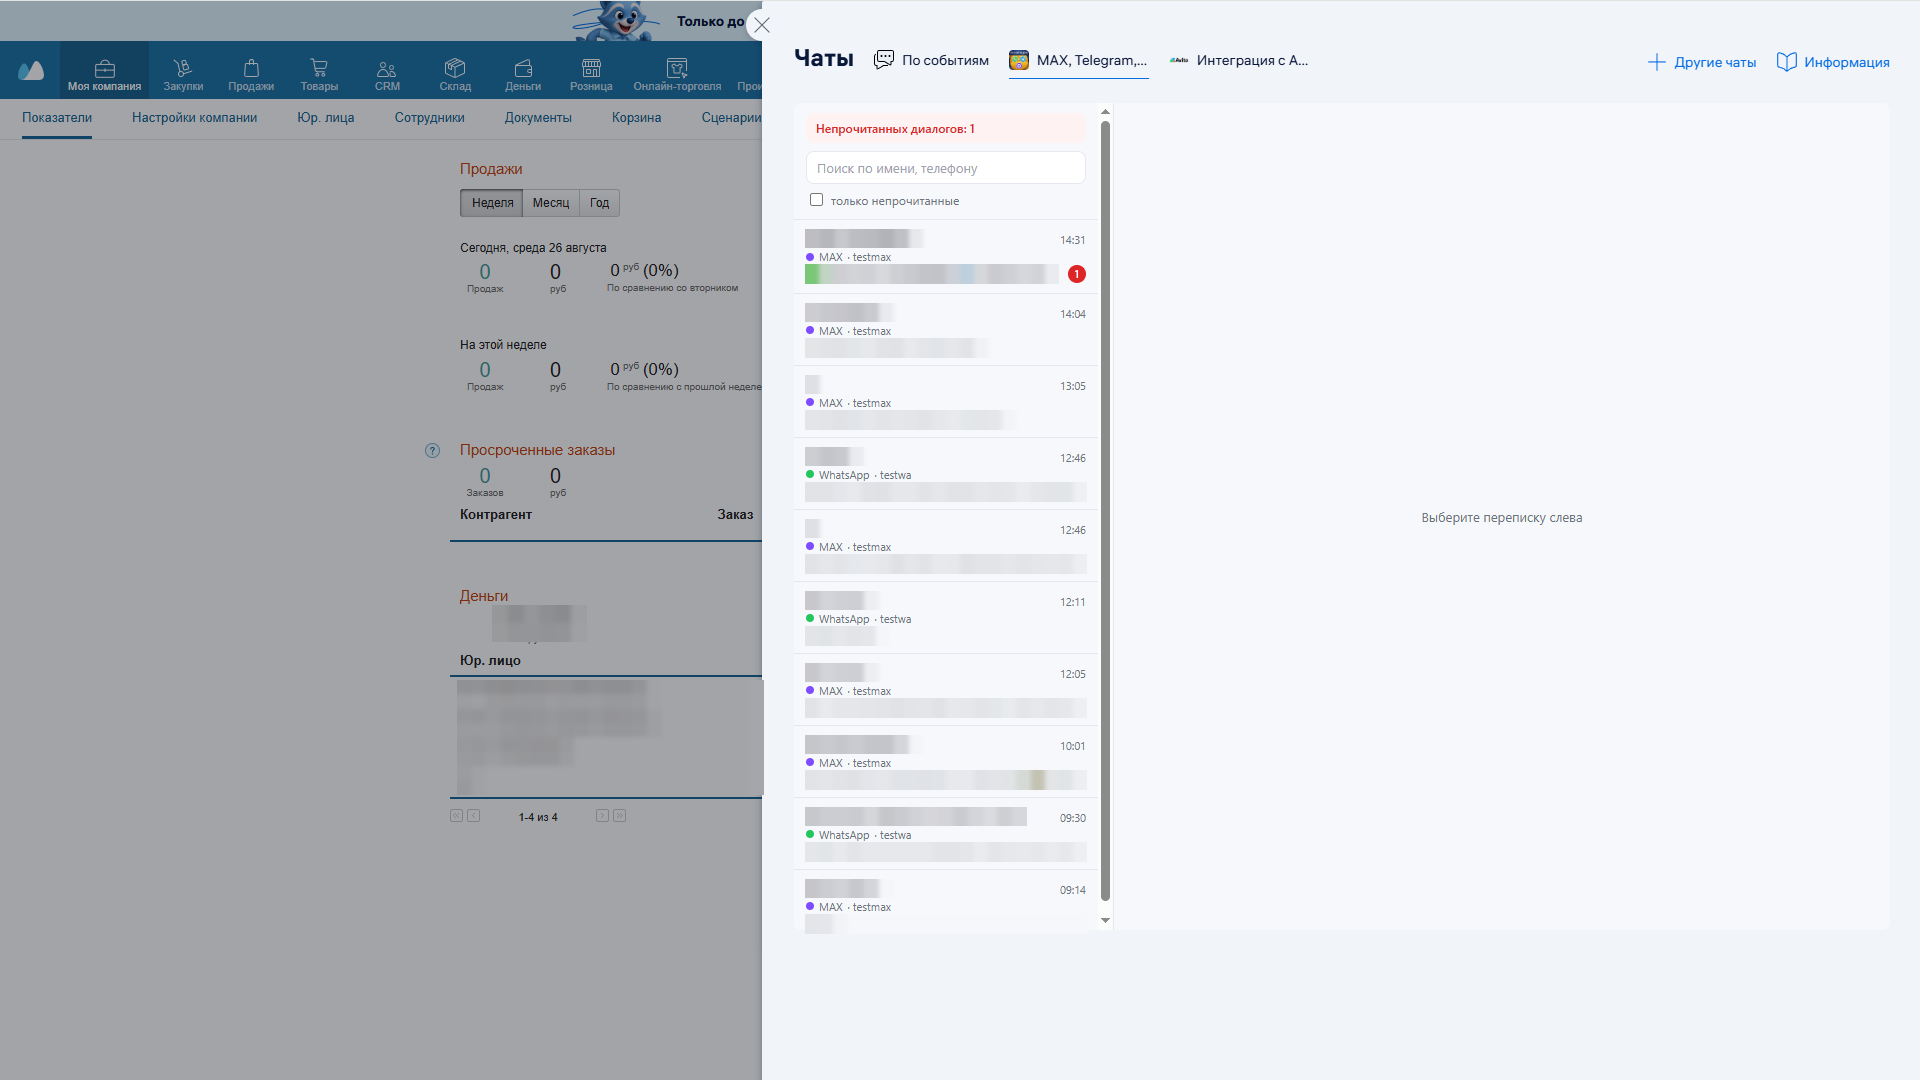
Task: Open the Розница retail icon
Action: click(x=591, y=67)
